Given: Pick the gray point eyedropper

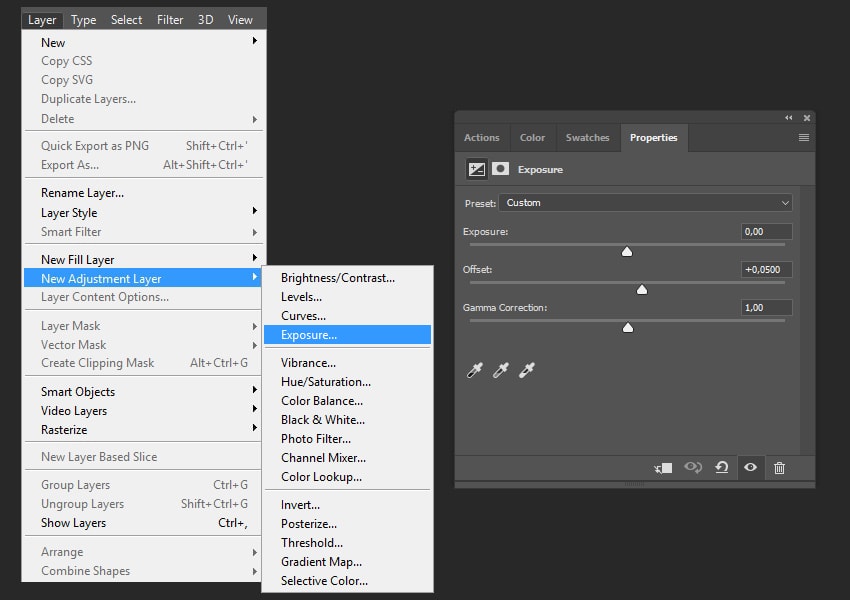Looking at the screenshot, I should [x=501, y=371].
